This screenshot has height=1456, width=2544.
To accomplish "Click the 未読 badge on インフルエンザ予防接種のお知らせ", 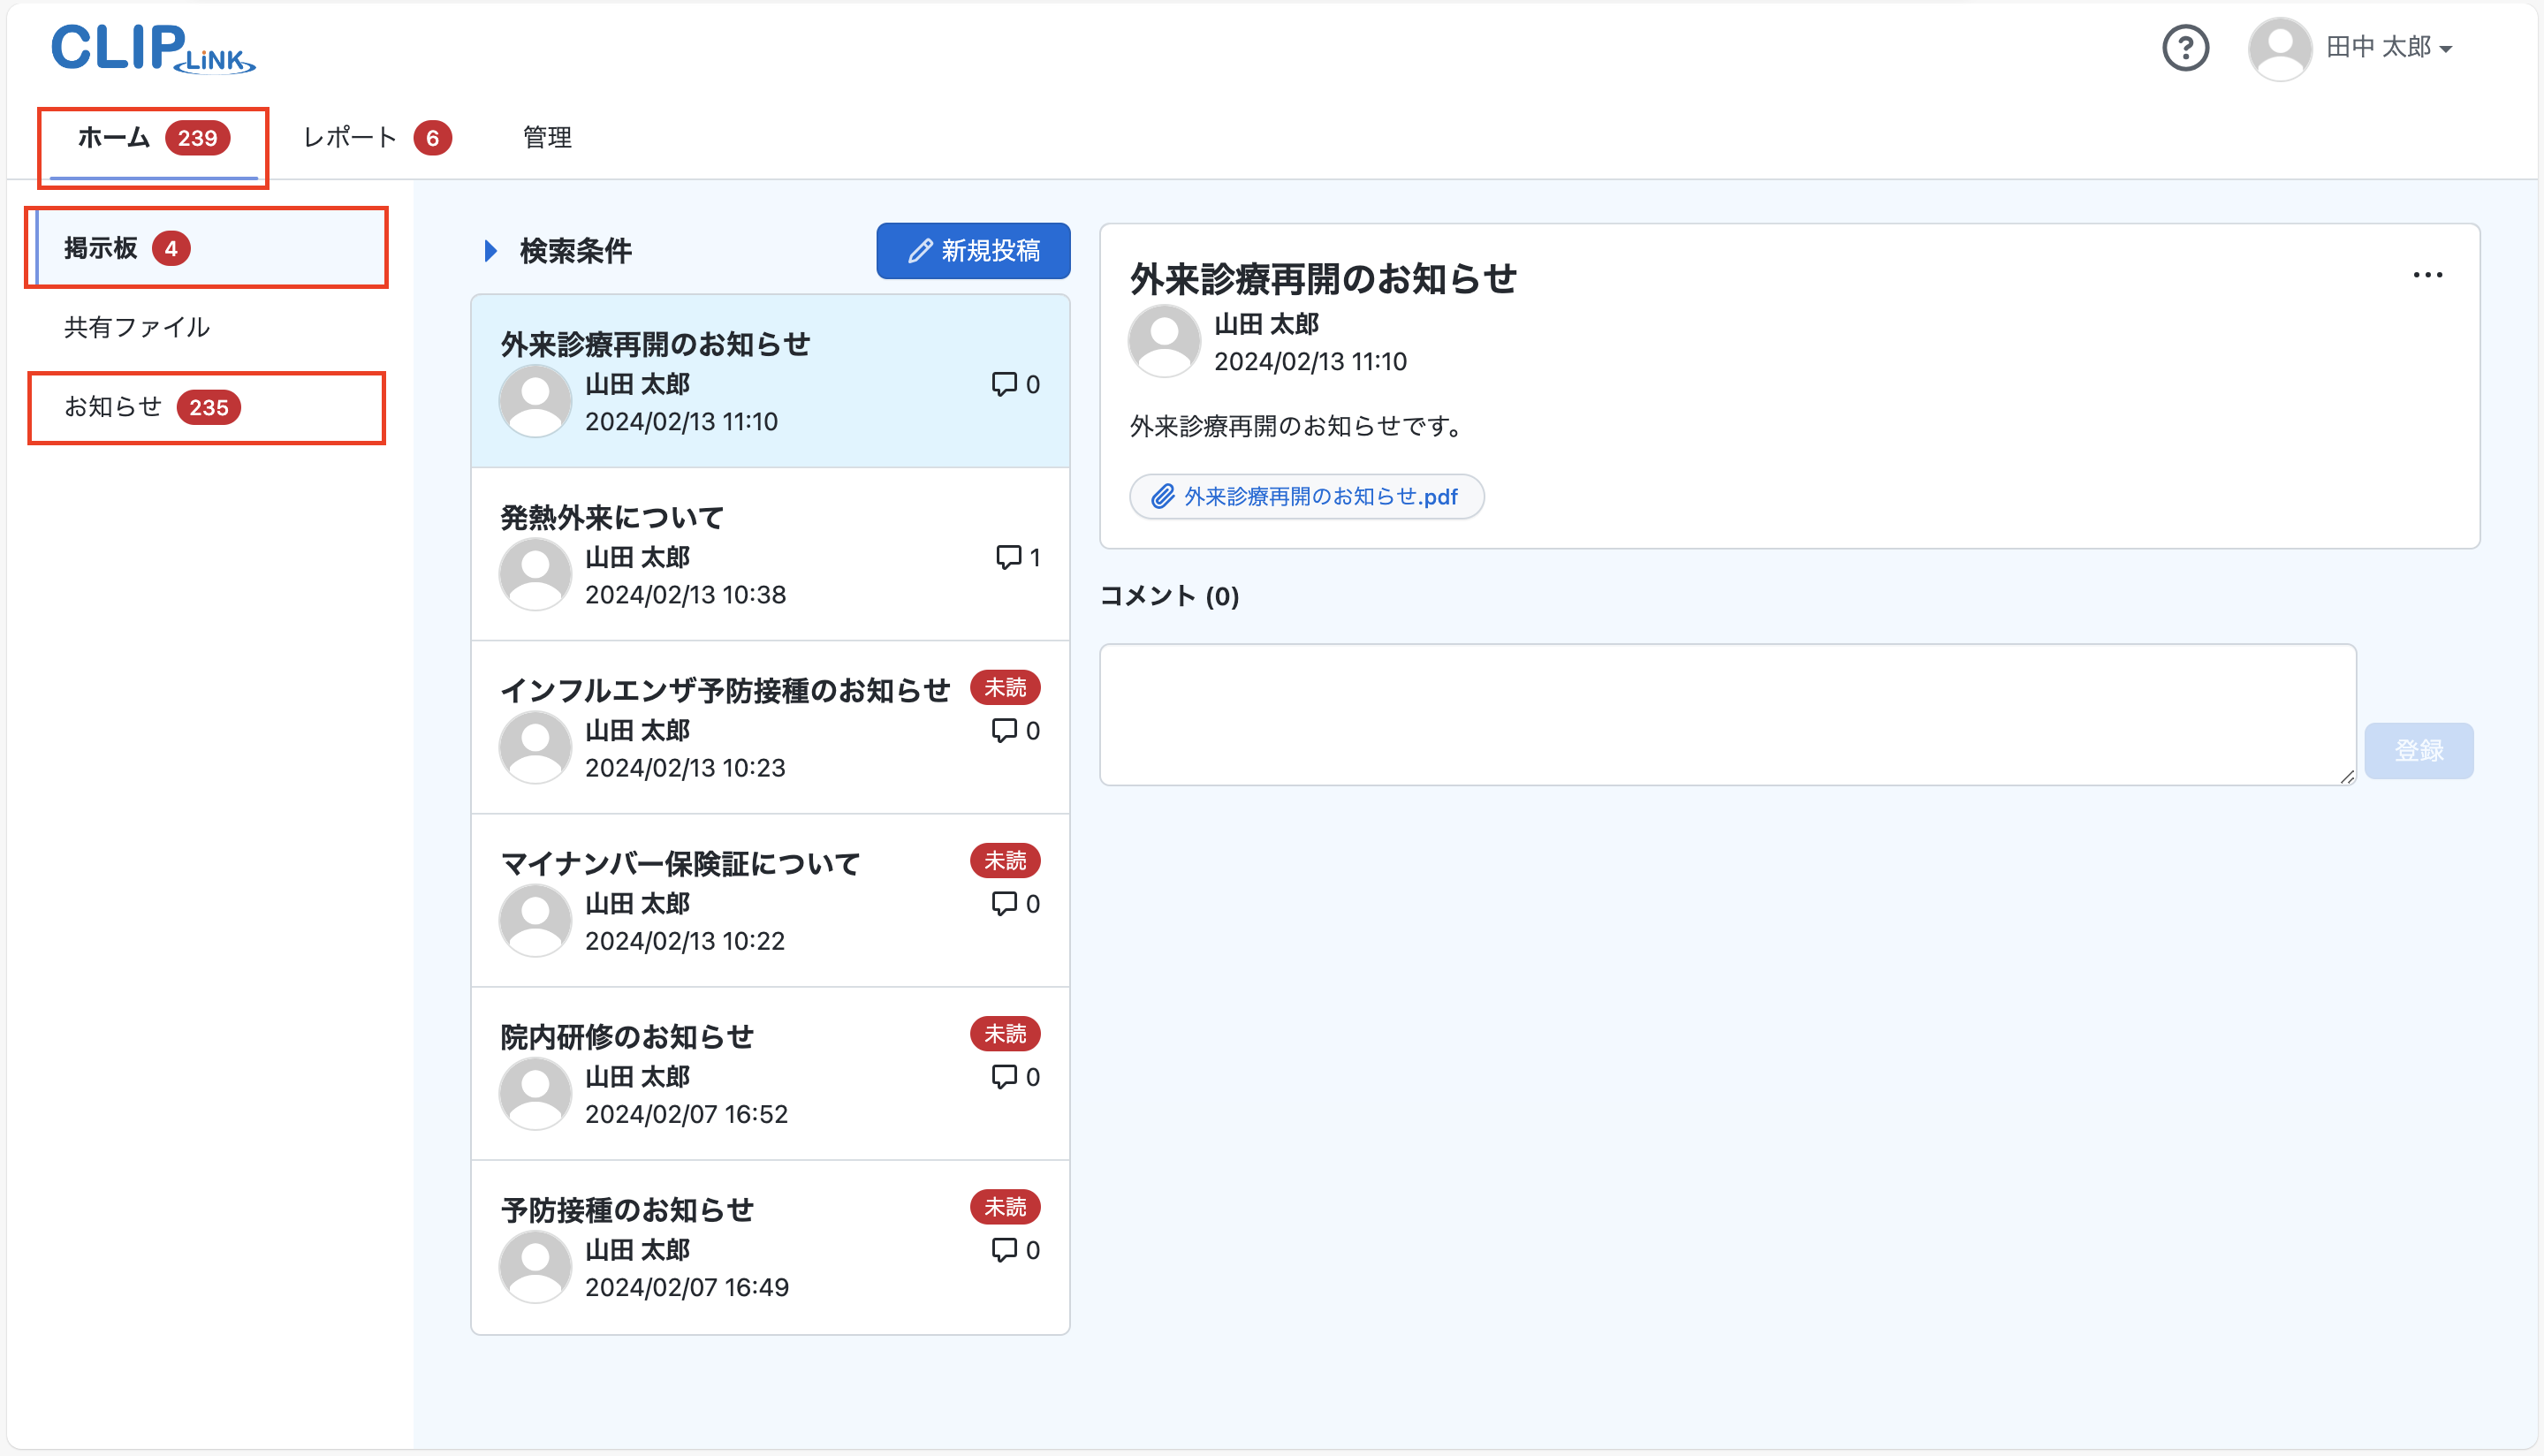I will [1005, 687].
